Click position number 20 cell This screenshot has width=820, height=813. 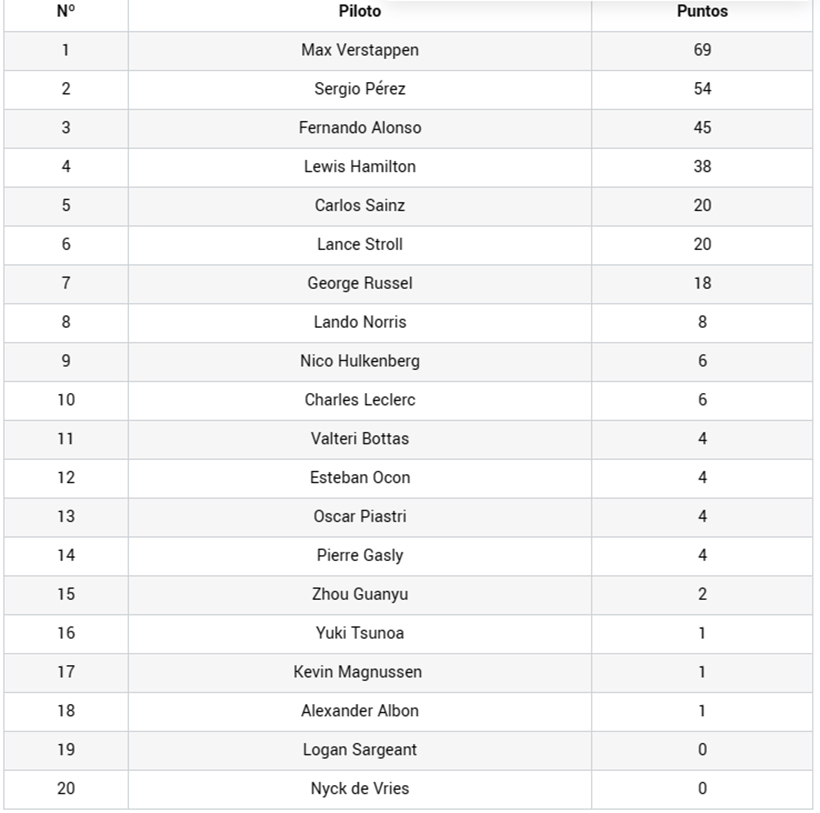pos(66,788)
